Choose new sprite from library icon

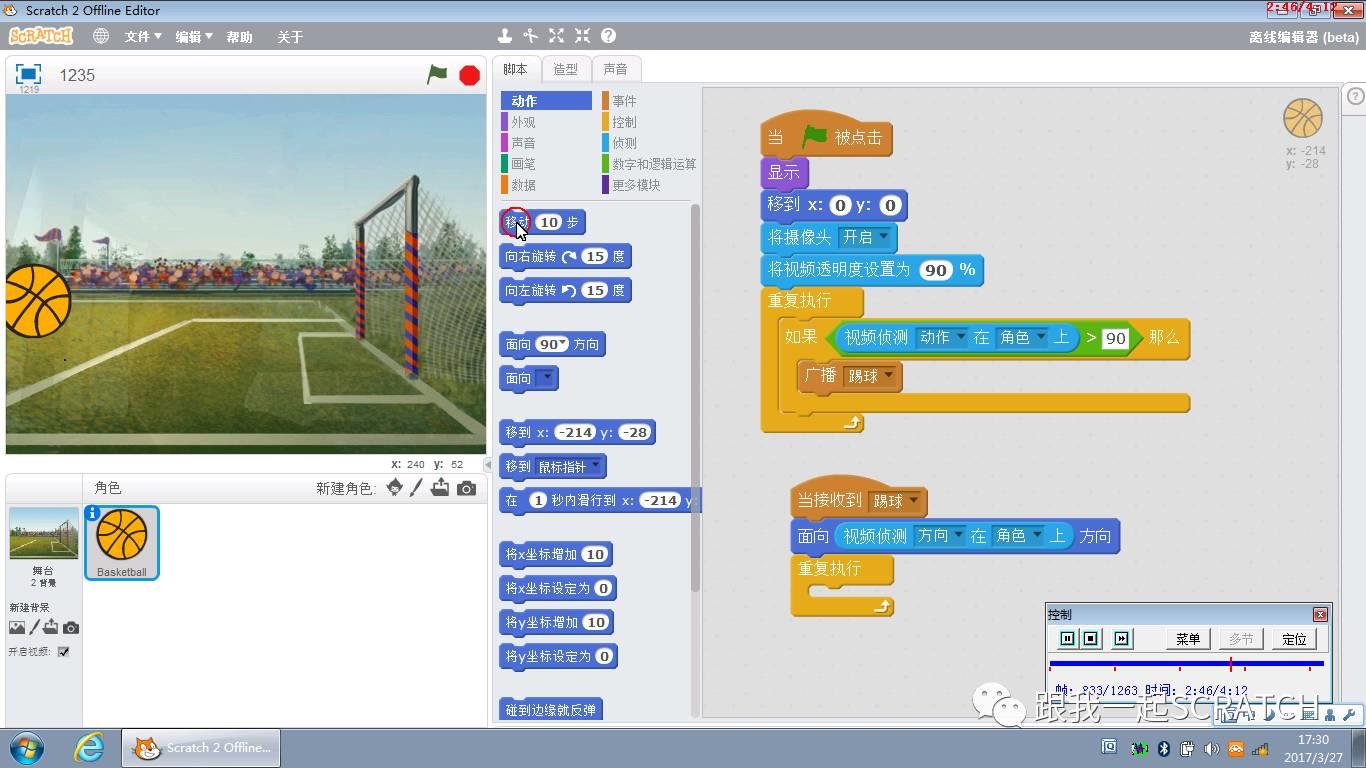coord(395,487)
